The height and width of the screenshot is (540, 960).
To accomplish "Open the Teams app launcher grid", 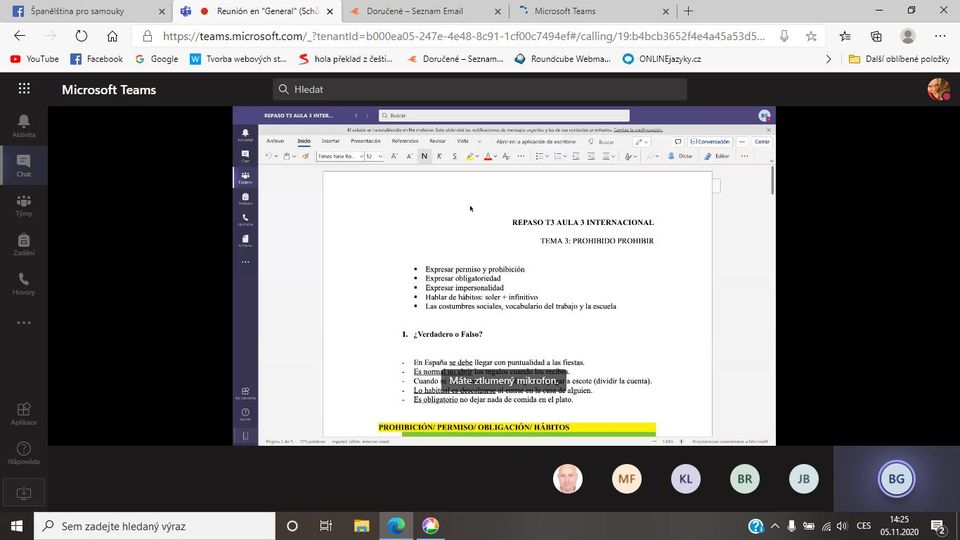I will (x=24, y=89).
